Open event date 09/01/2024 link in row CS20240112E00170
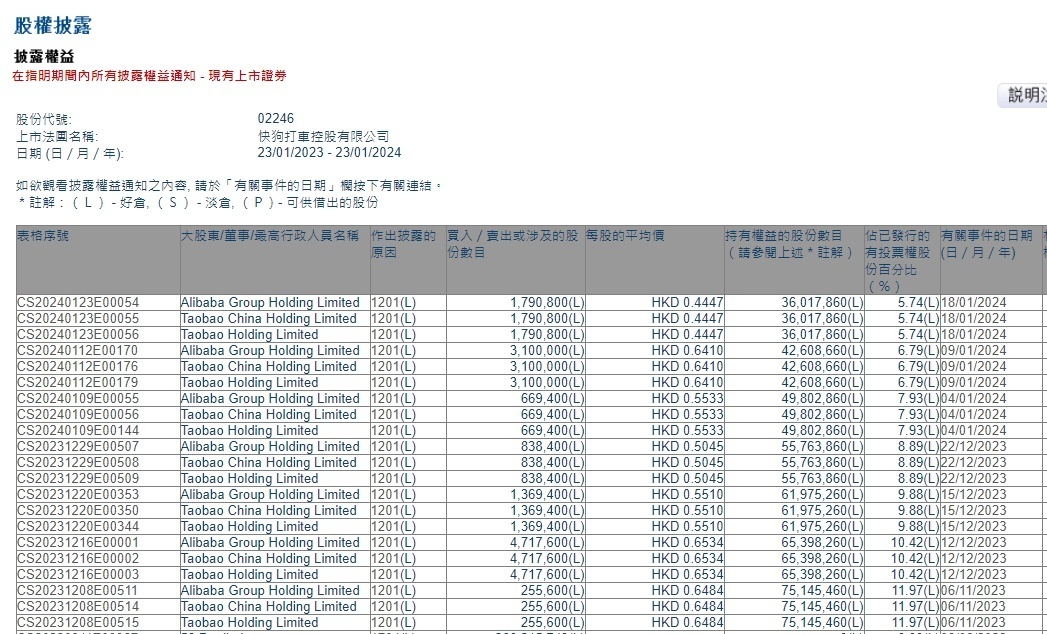The height and width of the screenshot is (634, 1047). (x=974, y=351)
